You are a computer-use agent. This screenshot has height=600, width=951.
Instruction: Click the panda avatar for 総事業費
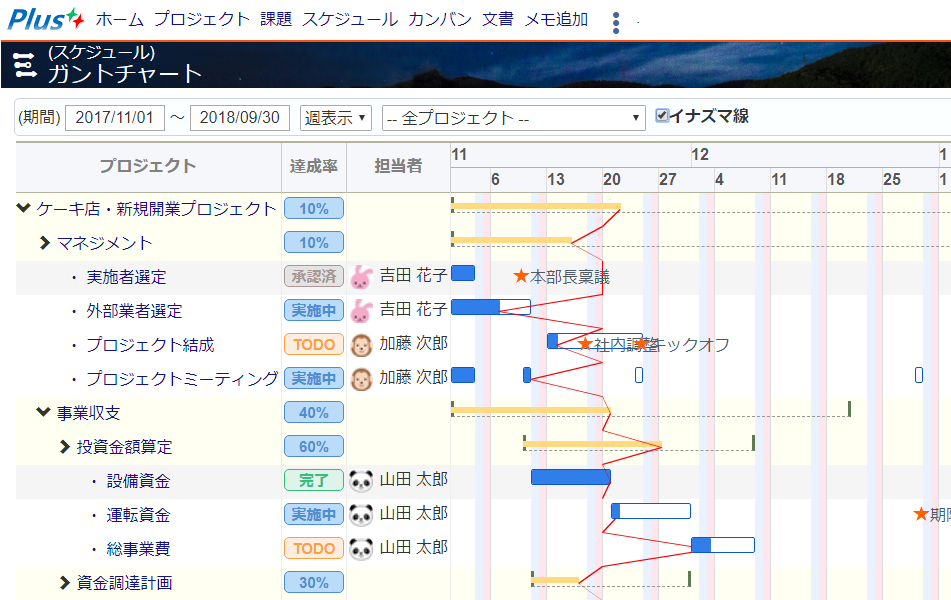pyautogui.click(x=361, y=548)
